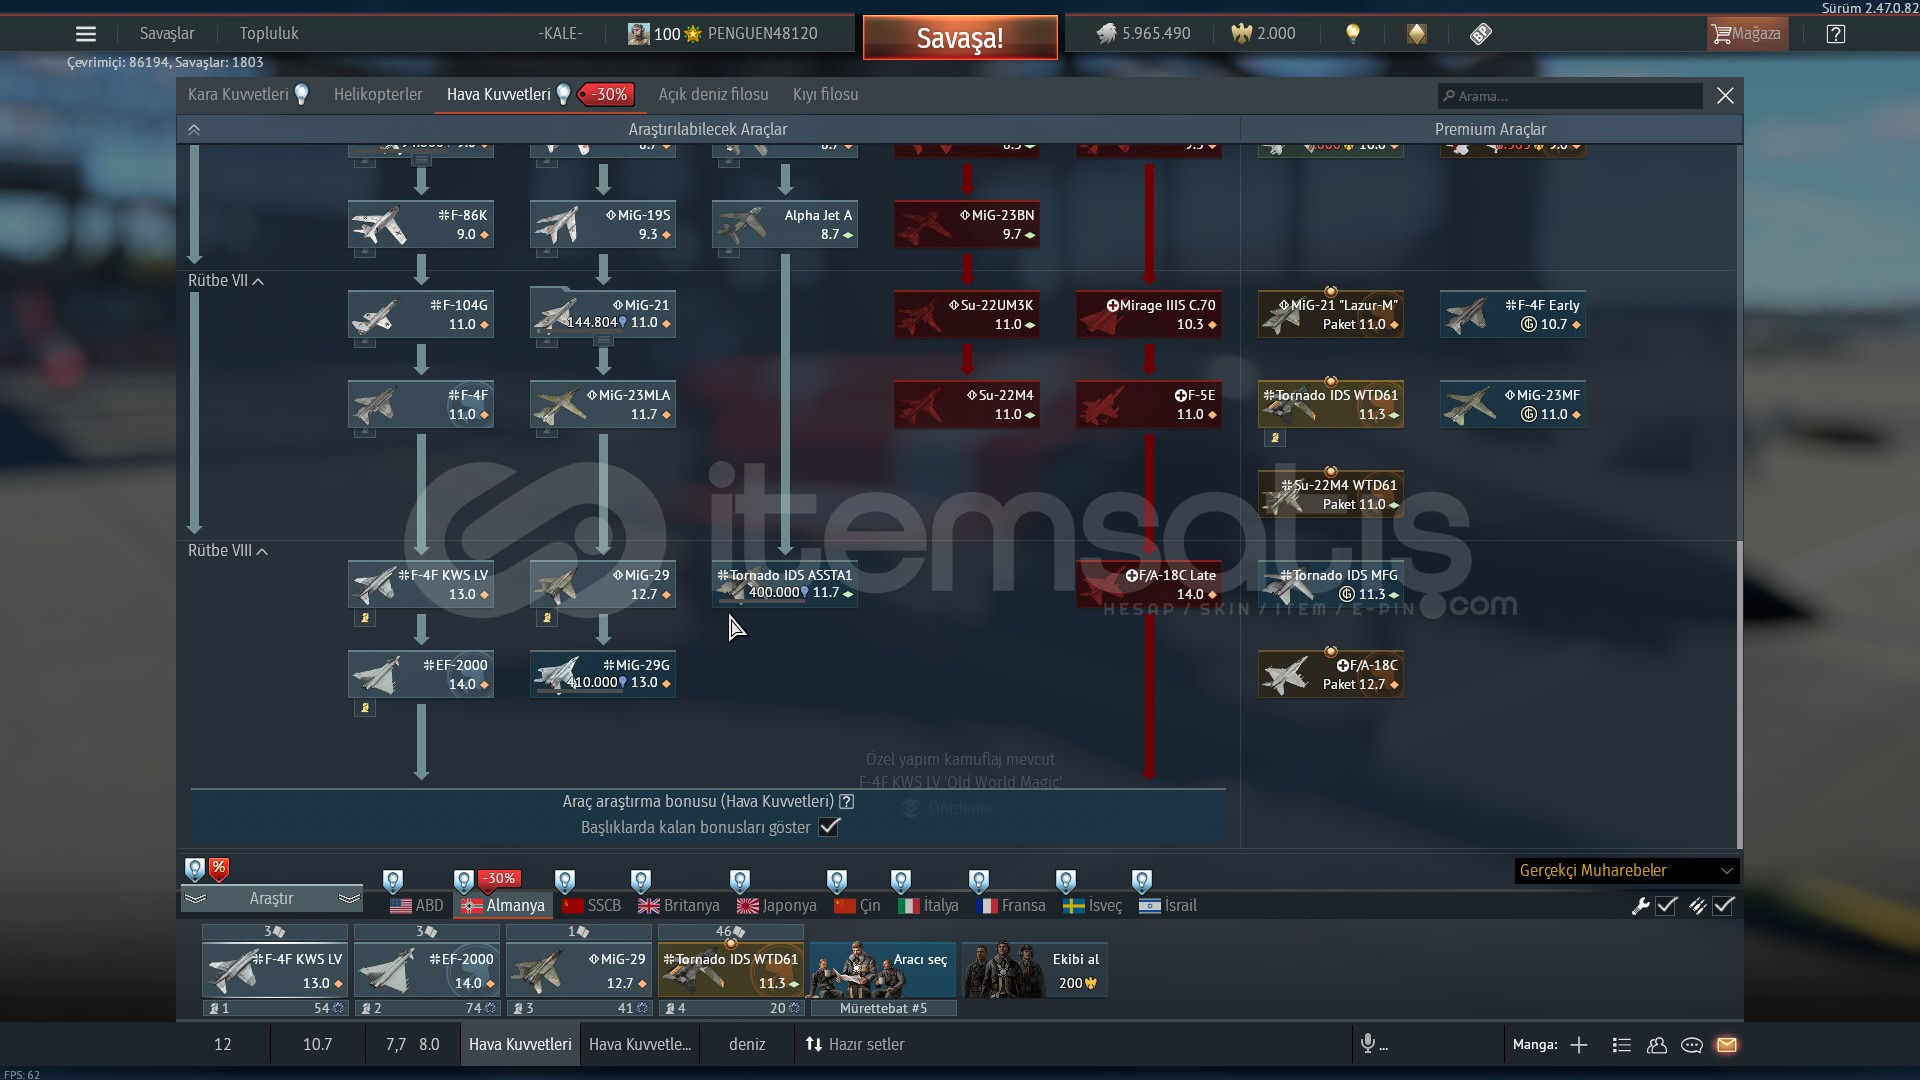Viewport: 1920px width, 1080px height.
Task: Click the ammo refill bullets icon
Action: [x=1697, y=905]
